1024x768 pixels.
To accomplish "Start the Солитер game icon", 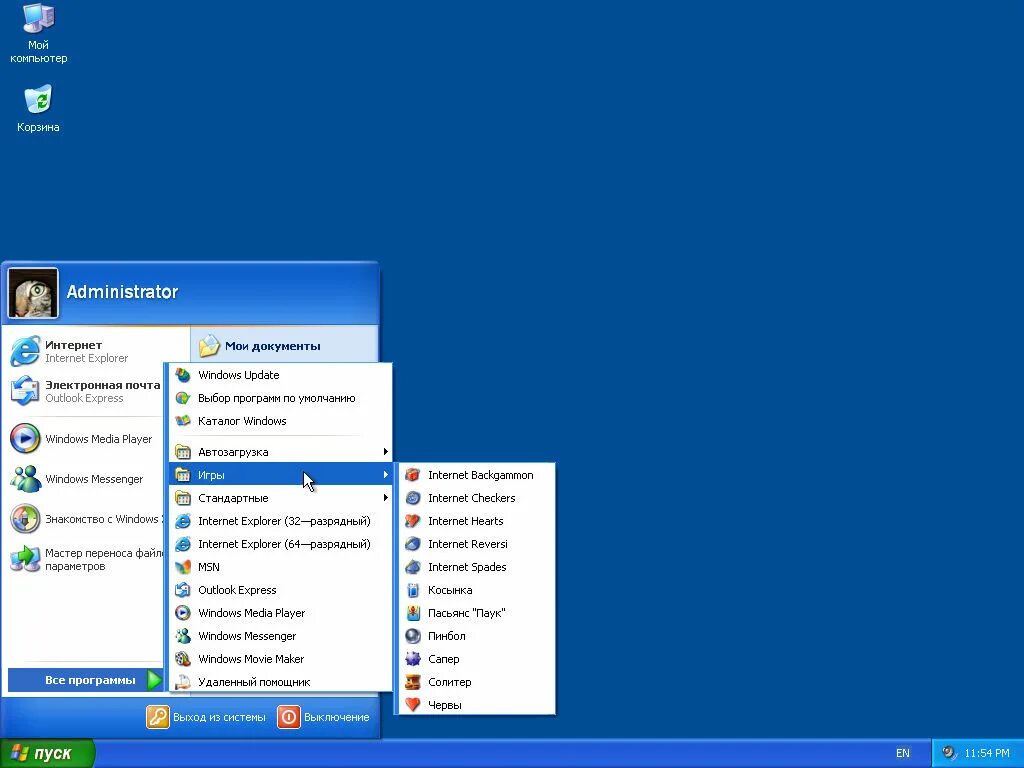I will point(413,682).
